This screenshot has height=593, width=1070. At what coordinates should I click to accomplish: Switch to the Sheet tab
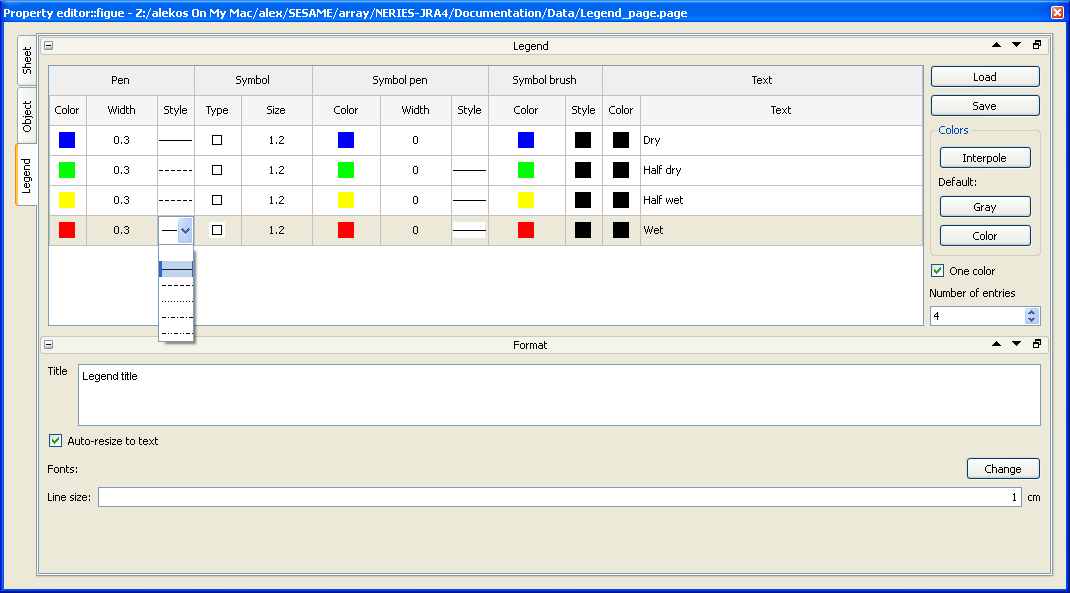pos(27,60)
